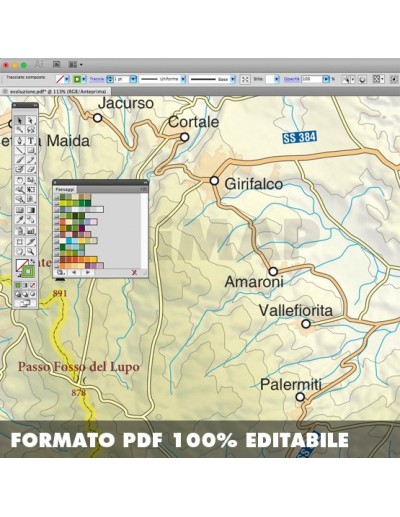Open stroke color dropdown in control bar
400x517 pixels.
84,79
